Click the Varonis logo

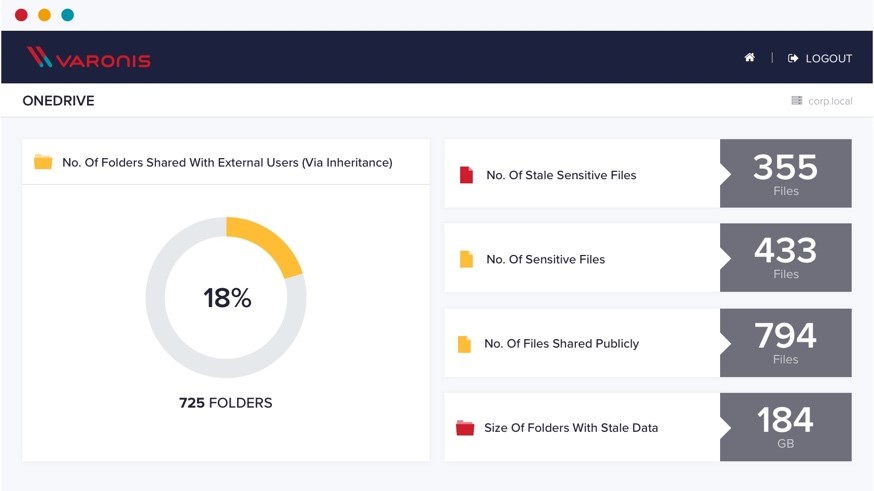click(89, 57)
